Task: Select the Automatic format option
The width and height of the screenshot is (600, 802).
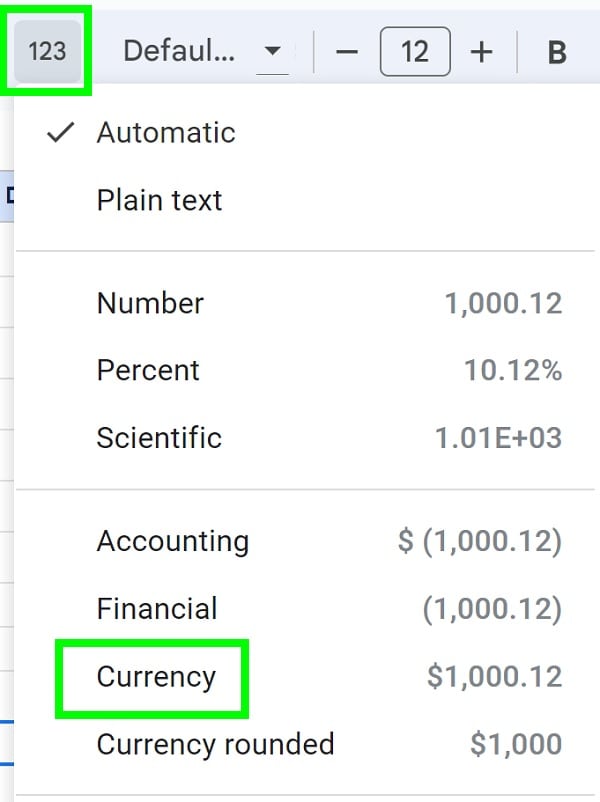Action: pyautogui.click(x=165, y=131)
